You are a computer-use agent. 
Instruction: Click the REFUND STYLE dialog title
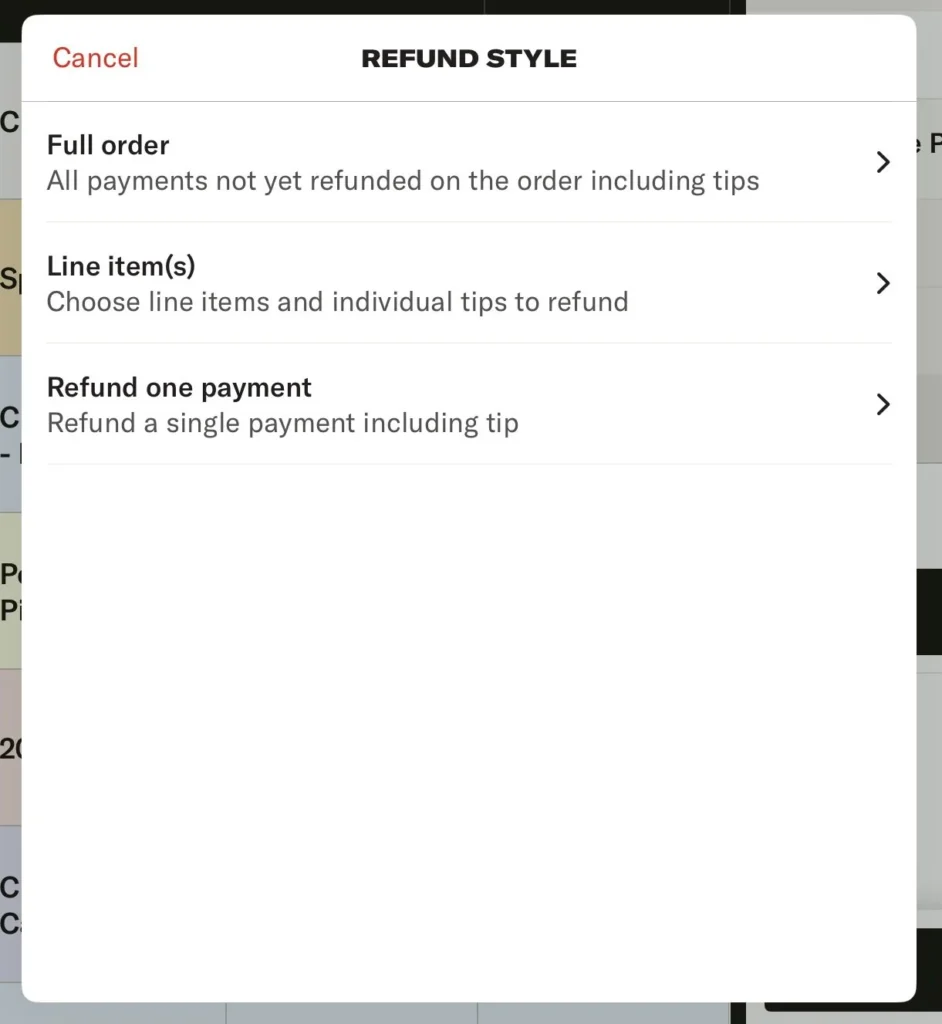click(x=469, y=59)
